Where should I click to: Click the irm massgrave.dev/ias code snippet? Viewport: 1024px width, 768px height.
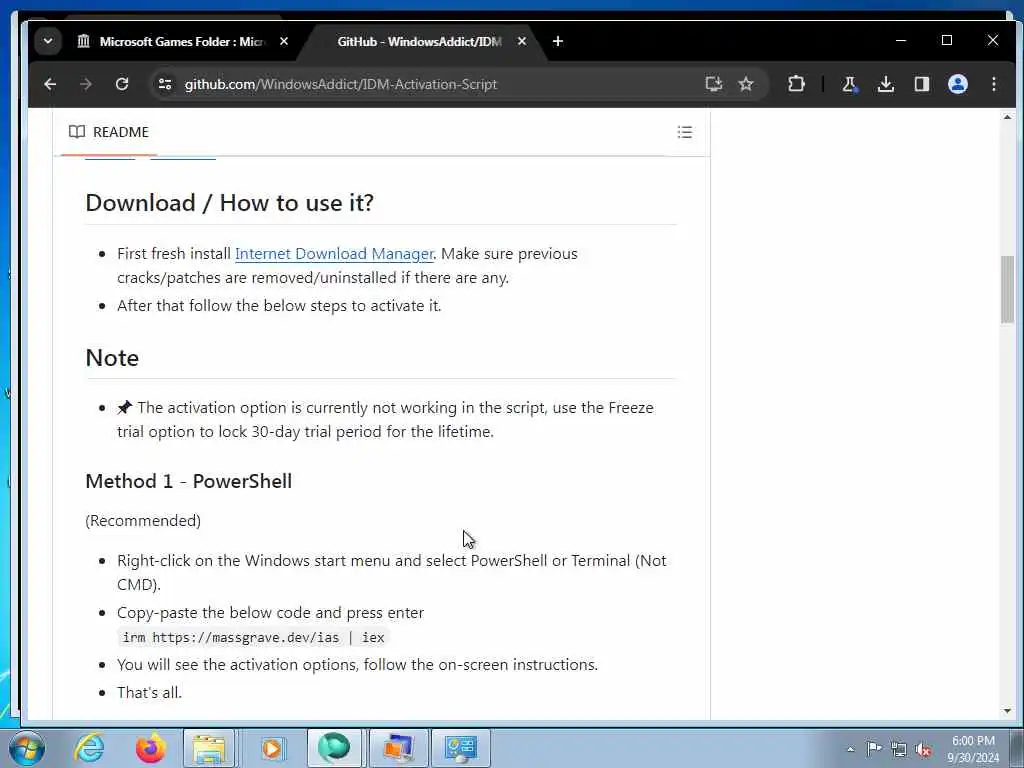point(253,637)
